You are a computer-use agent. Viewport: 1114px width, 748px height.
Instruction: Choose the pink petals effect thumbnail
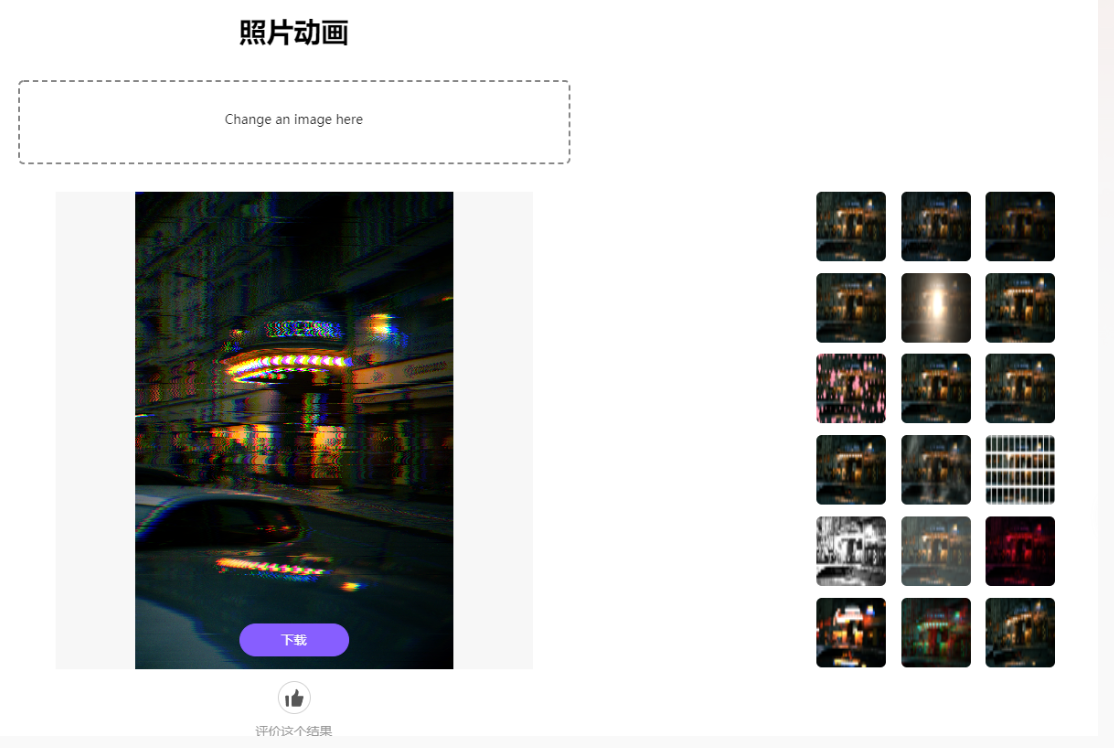pyautogui.click(x=850, y=389)
